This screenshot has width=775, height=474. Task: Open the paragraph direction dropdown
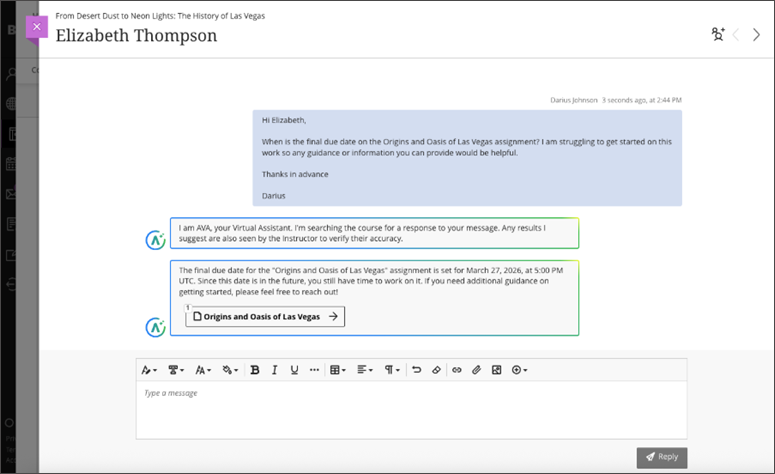391,370
